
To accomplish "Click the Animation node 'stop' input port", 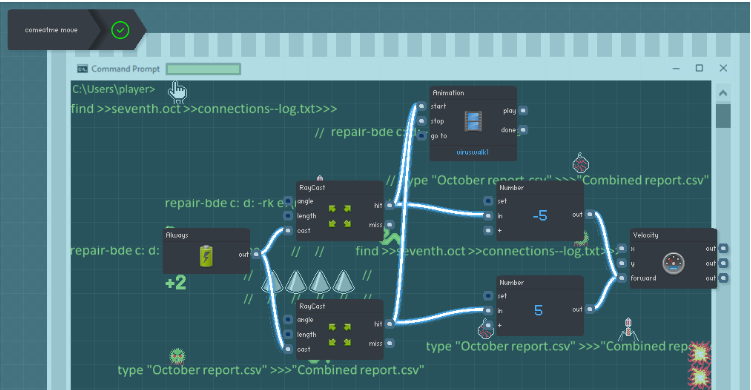I will point(421,121).
